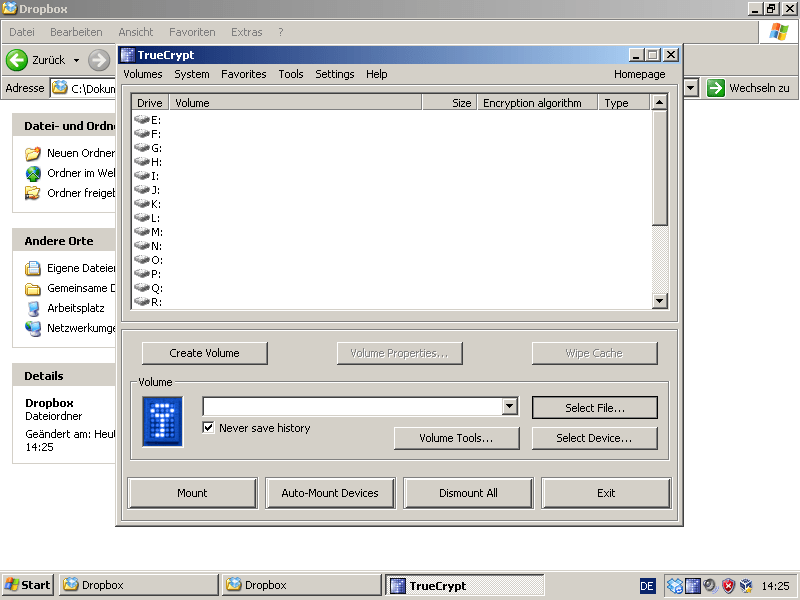Open the address bar dropdown arrow
The height and width of the screenshot is (600, 800).
click(x=690, y=88)
